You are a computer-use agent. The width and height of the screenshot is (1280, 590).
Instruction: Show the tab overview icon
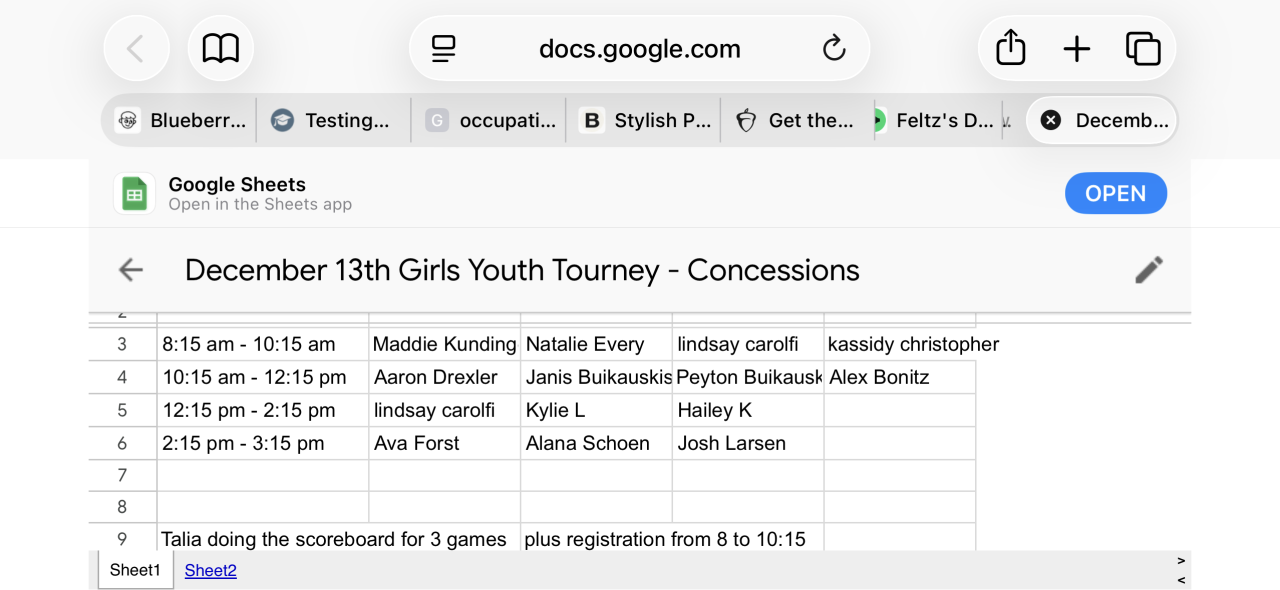tap(1142, 48)
